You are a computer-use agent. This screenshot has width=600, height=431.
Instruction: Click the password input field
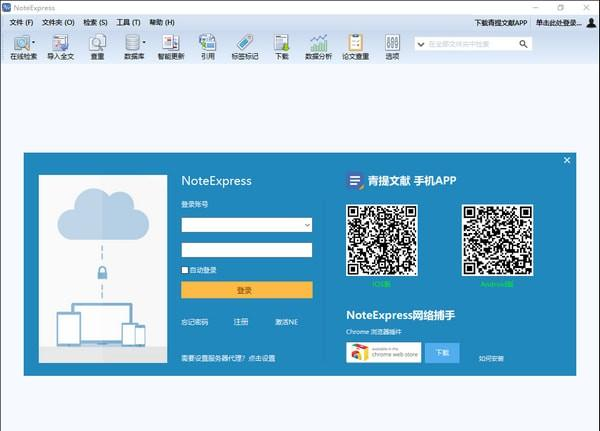[247, 250]
